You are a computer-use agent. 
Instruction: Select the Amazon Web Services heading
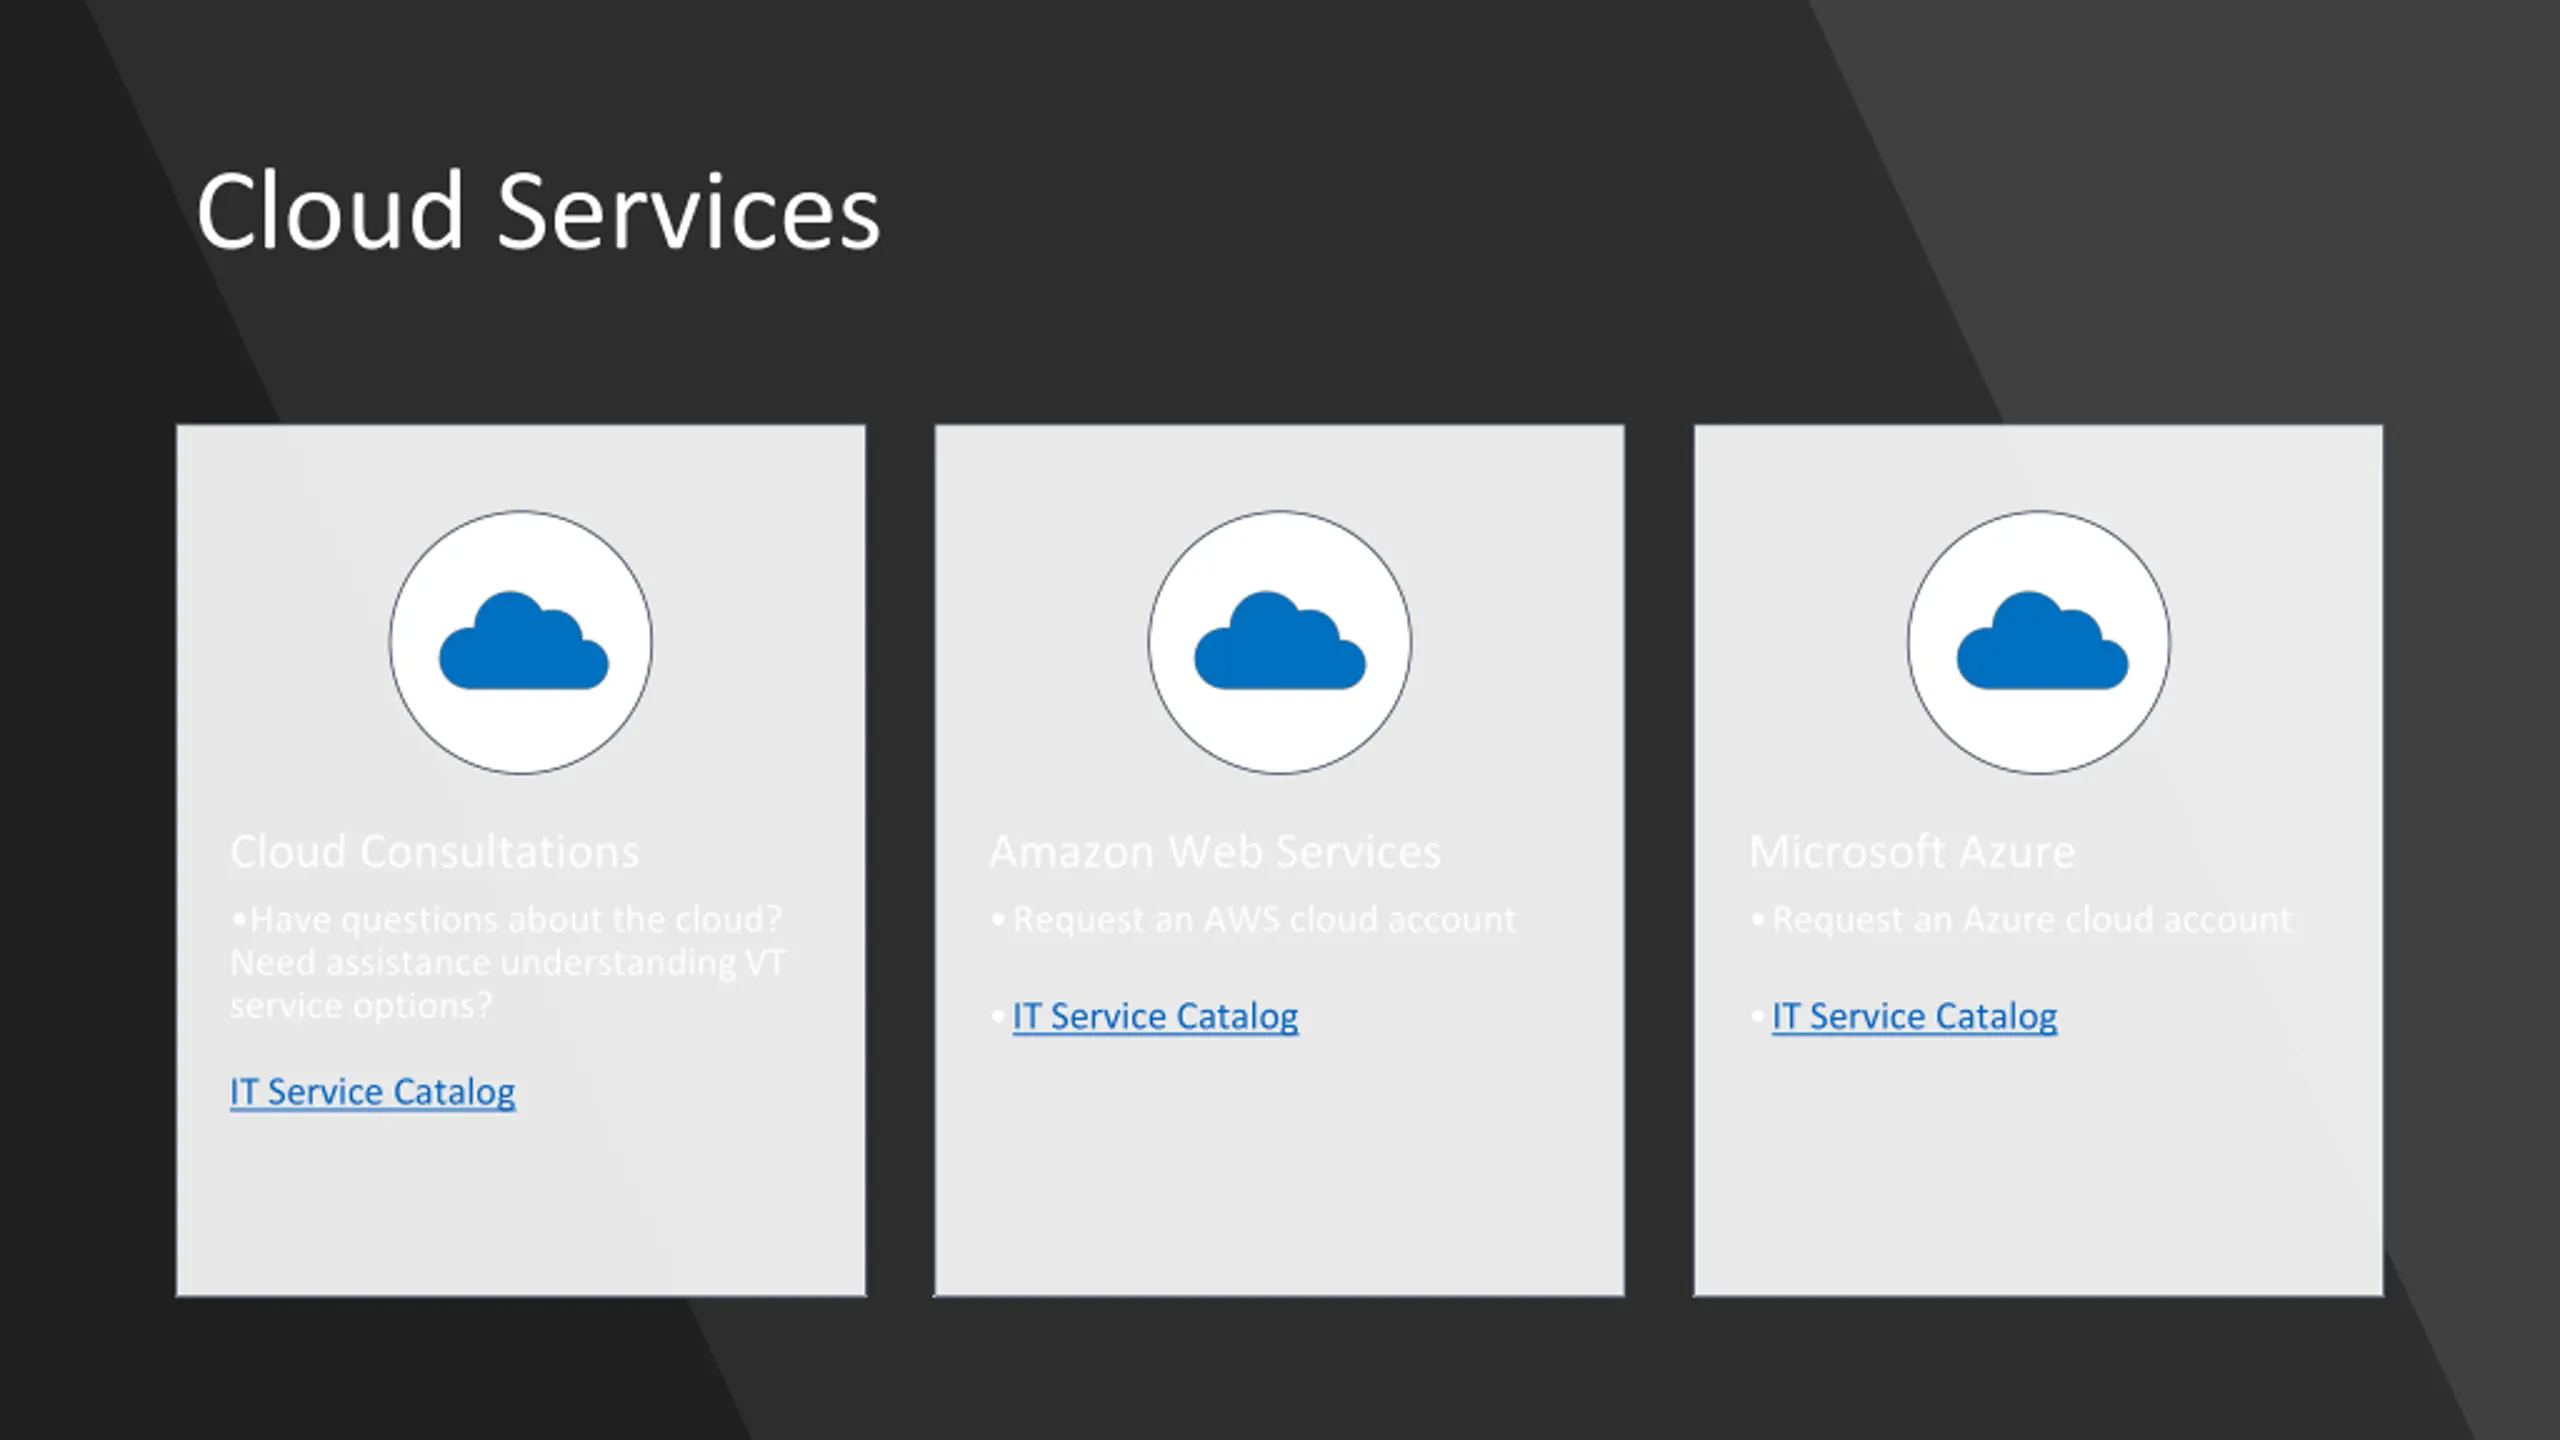(1214, 852)
